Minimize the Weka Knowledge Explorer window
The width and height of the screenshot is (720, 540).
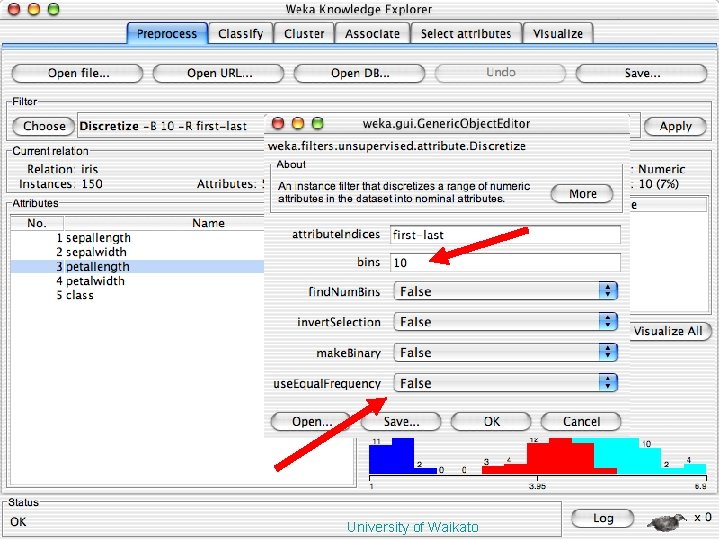click(x=34, y=9)
